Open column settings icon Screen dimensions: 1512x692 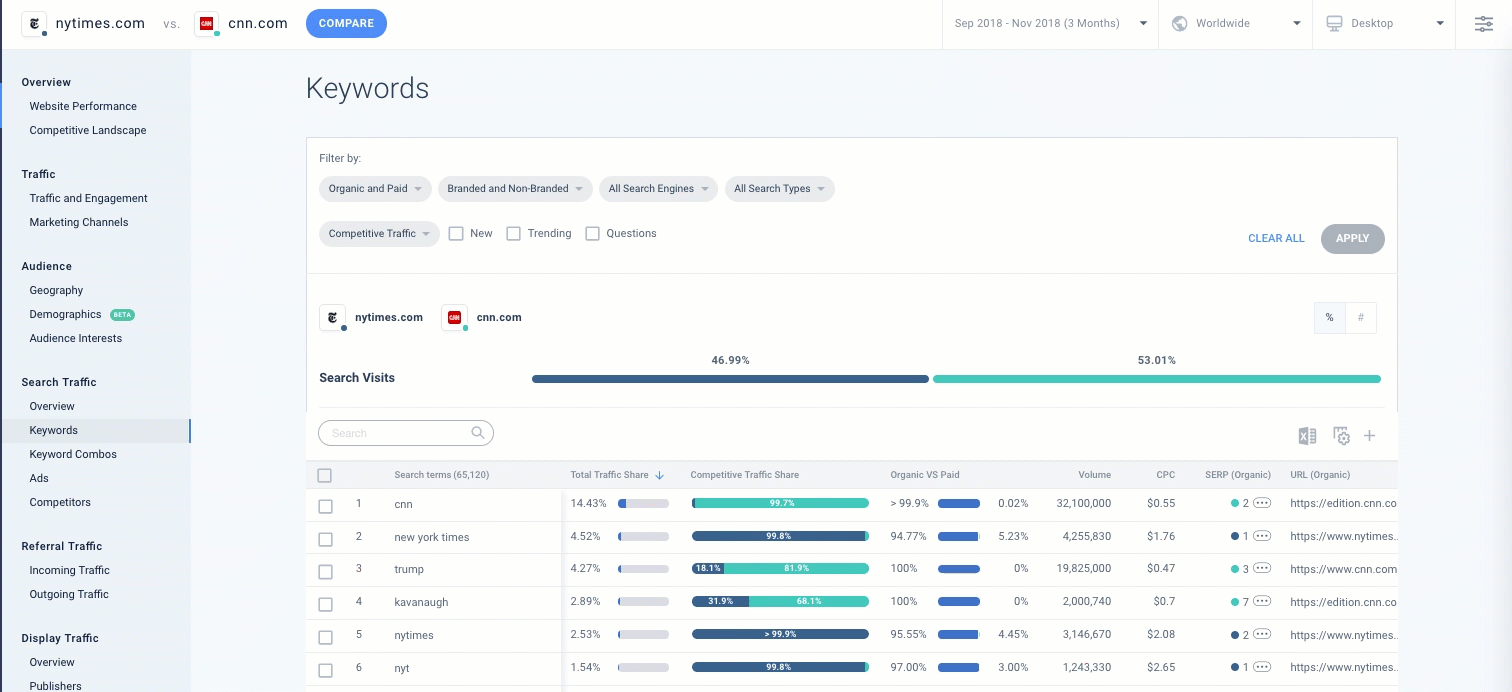point(1341,435)
